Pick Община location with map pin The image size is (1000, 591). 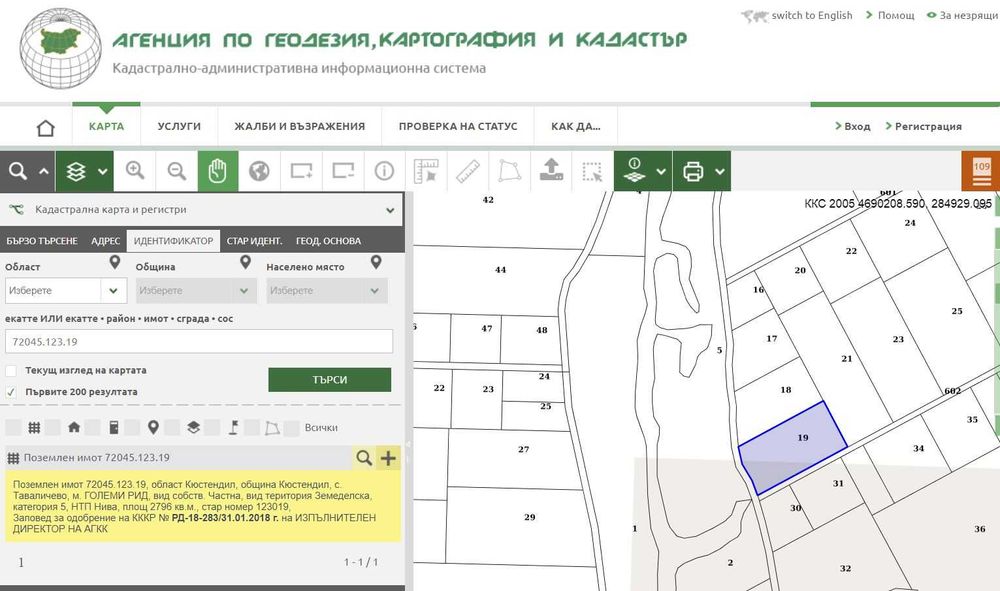point(246,262)
